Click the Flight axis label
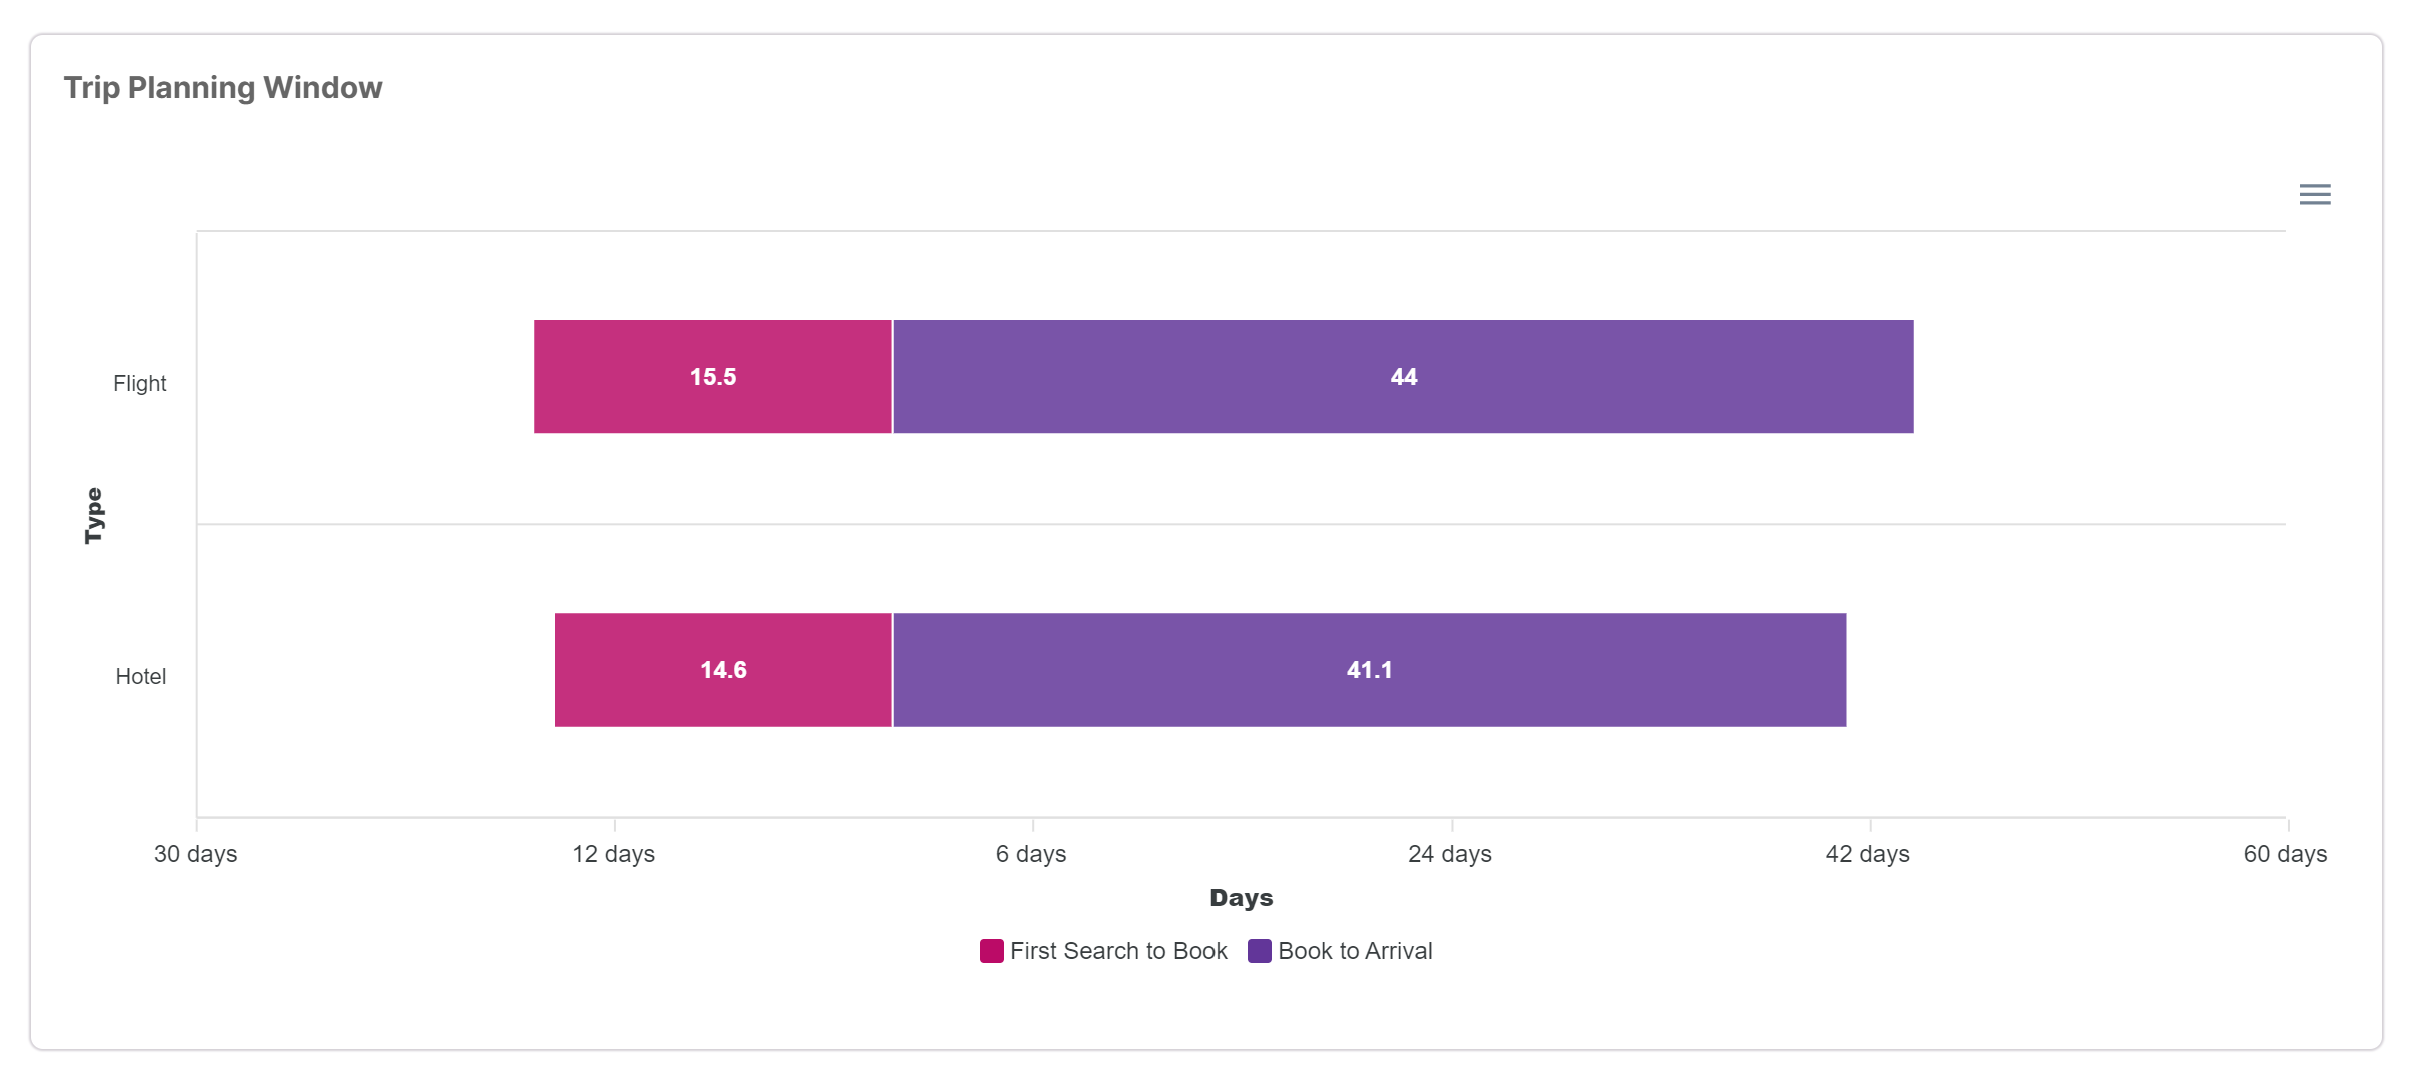2420x1086 pixels. pyautogui.click(x=139, y=383)
